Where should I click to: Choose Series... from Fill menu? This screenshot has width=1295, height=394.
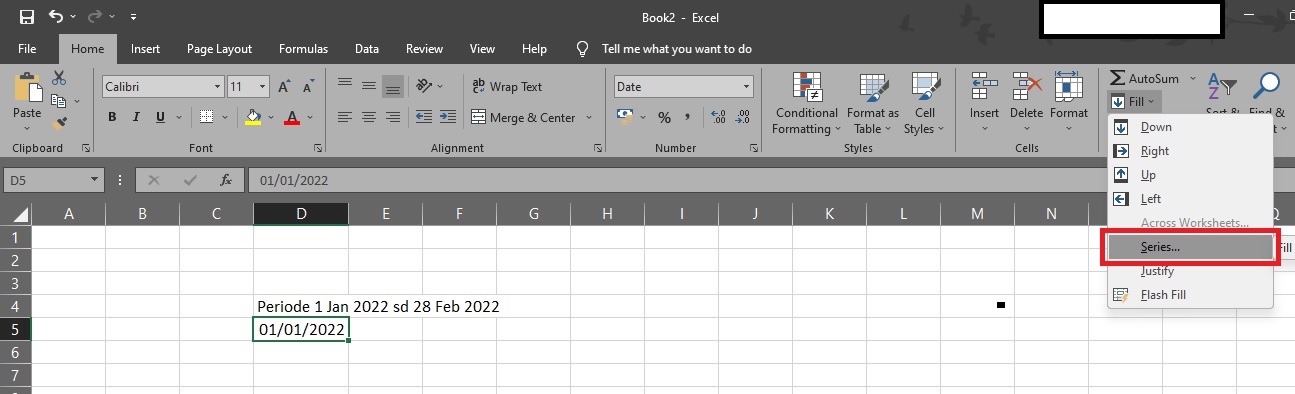pyautogui.click(x=1190, y=247)
